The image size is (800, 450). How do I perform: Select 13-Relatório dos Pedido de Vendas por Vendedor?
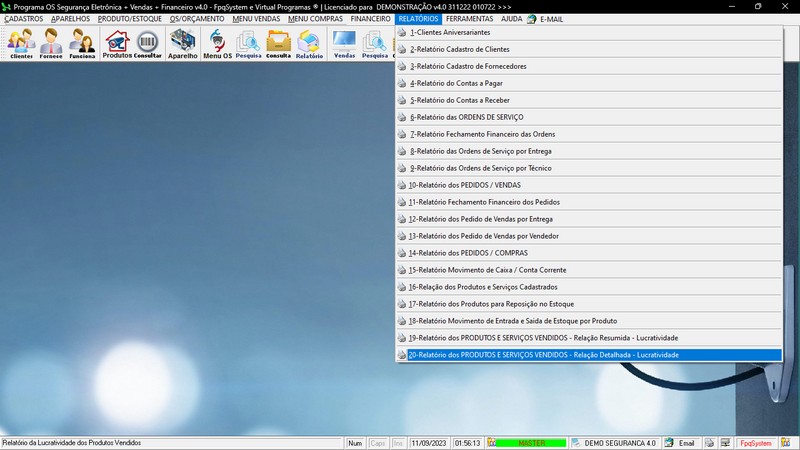(x=589, y=236)
